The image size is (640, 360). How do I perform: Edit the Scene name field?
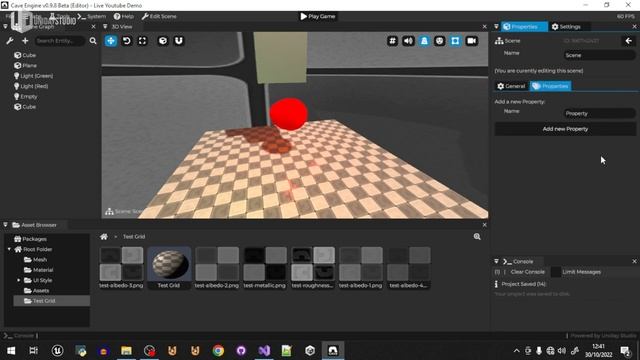click(x=599, y=55)
